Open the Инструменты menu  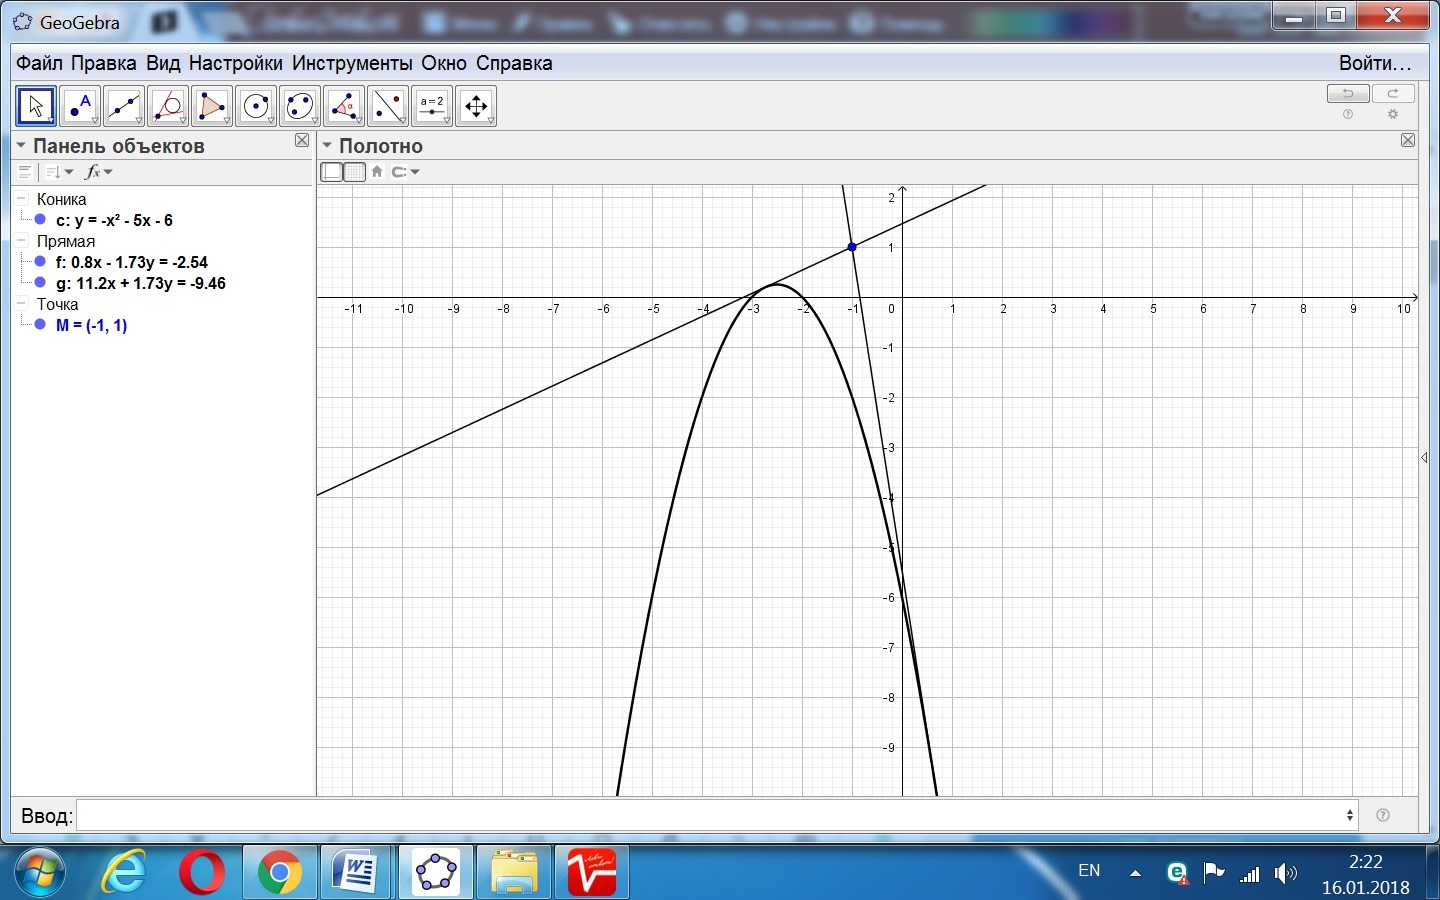coord(352,63)
